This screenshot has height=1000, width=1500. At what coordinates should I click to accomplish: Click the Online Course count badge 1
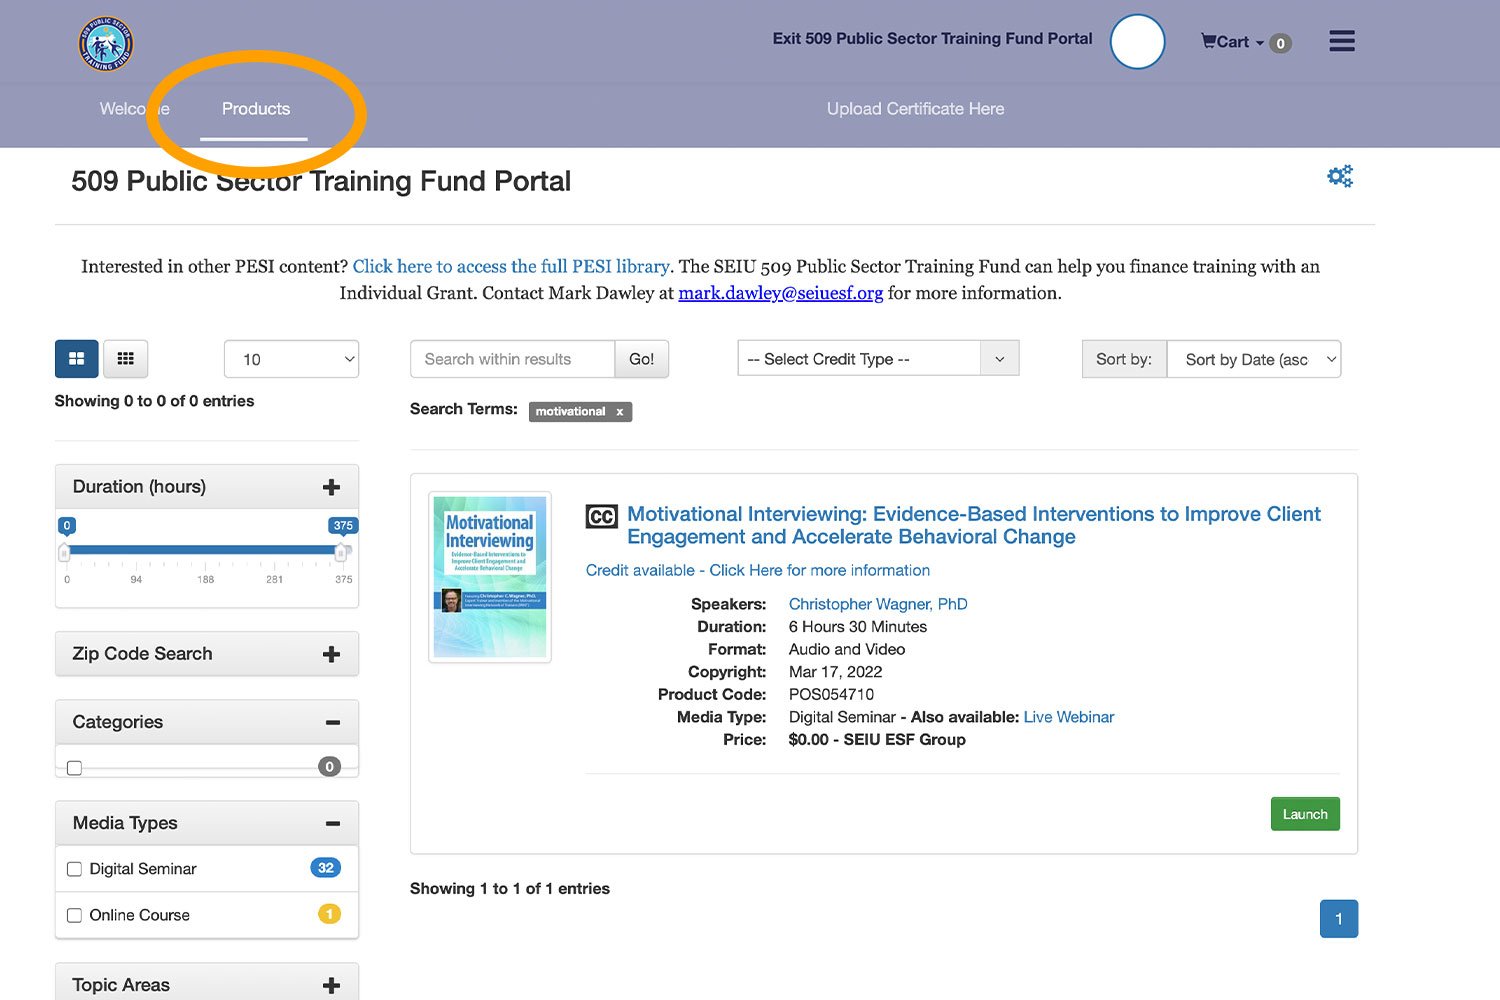(x=329, y=914)
